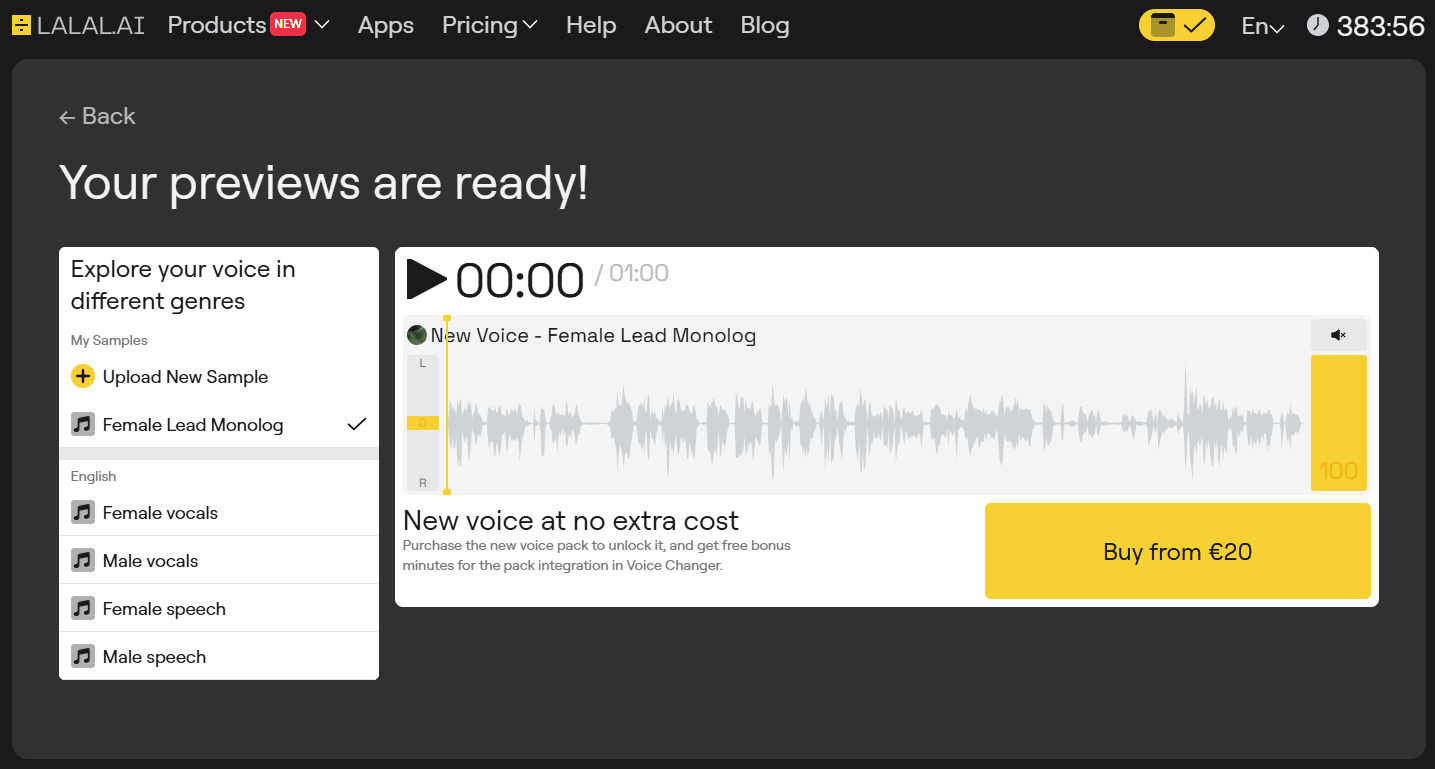The image size is (1435, 769).
Task: Click the L/R pan slider
Action: click(423, 423)
